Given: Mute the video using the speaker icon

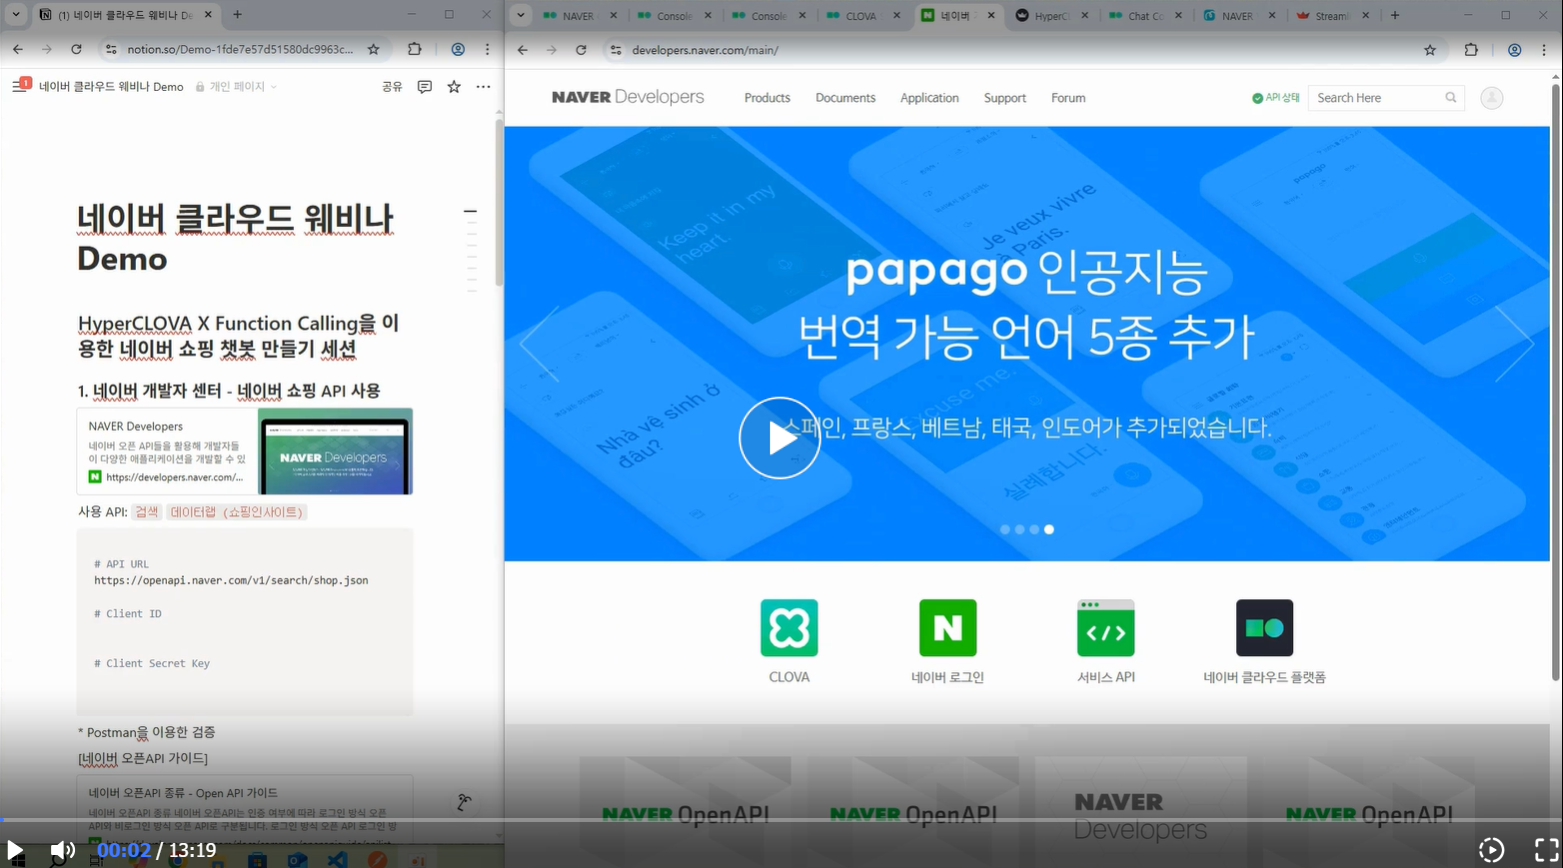Looking at the screenshot, I should click(63, 851).
